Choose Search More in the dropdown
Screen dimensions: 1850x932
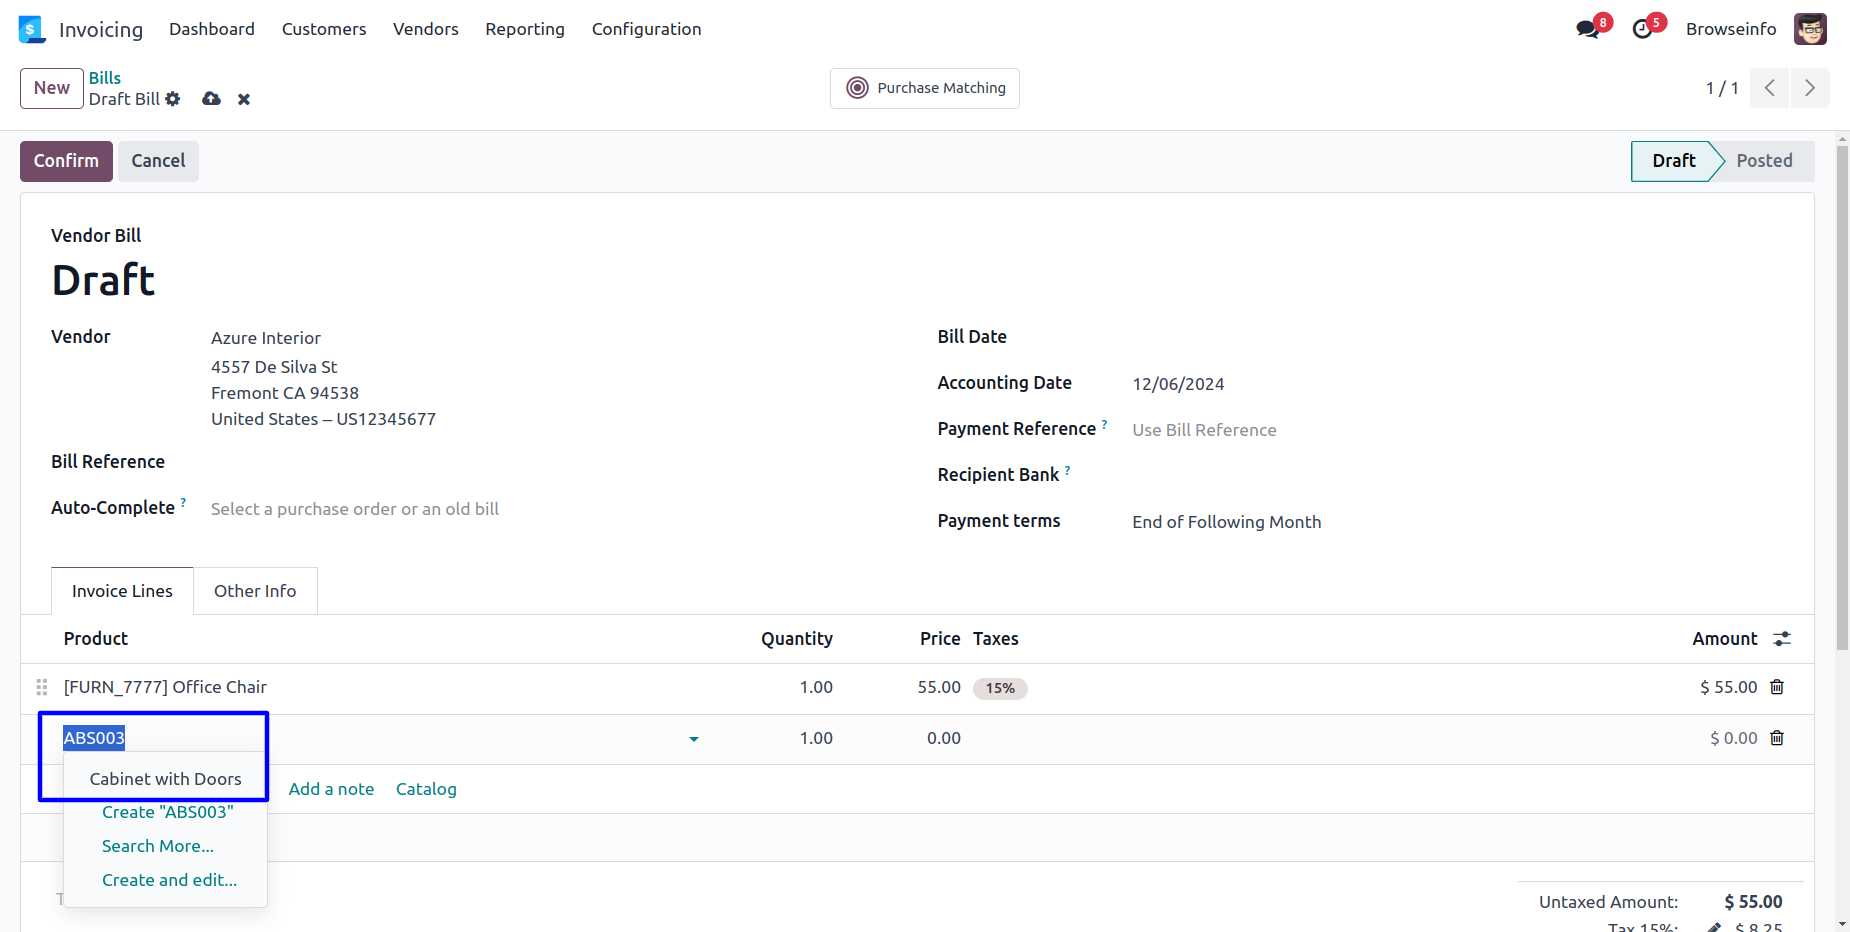[x=158, y=846]
